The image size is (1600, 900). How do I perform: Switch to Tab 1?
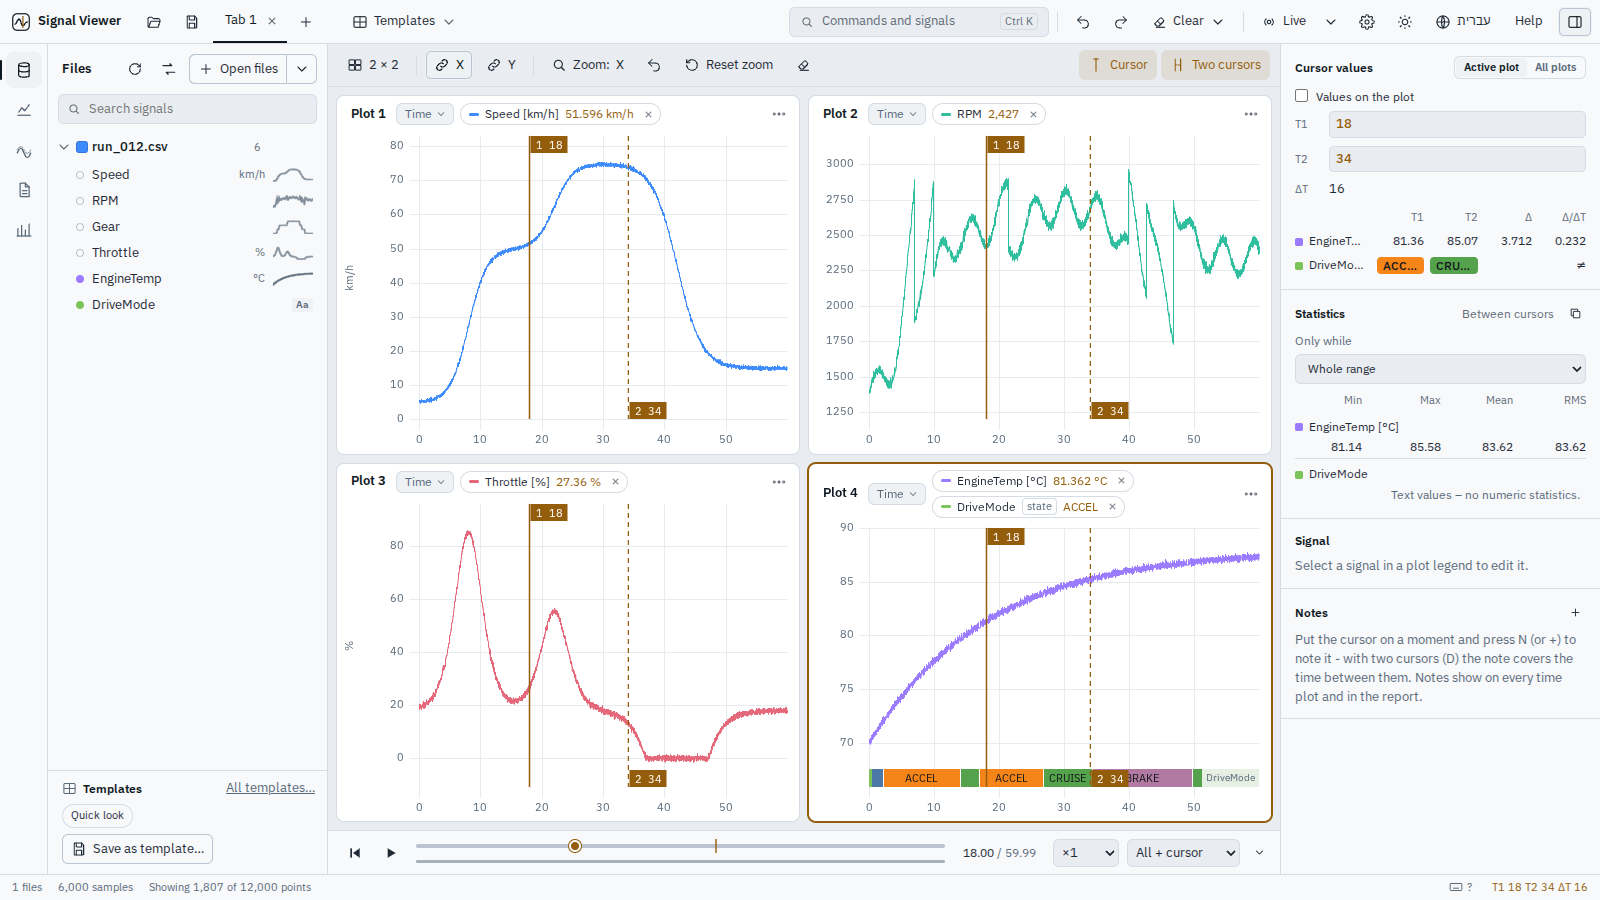pos(240,20)
